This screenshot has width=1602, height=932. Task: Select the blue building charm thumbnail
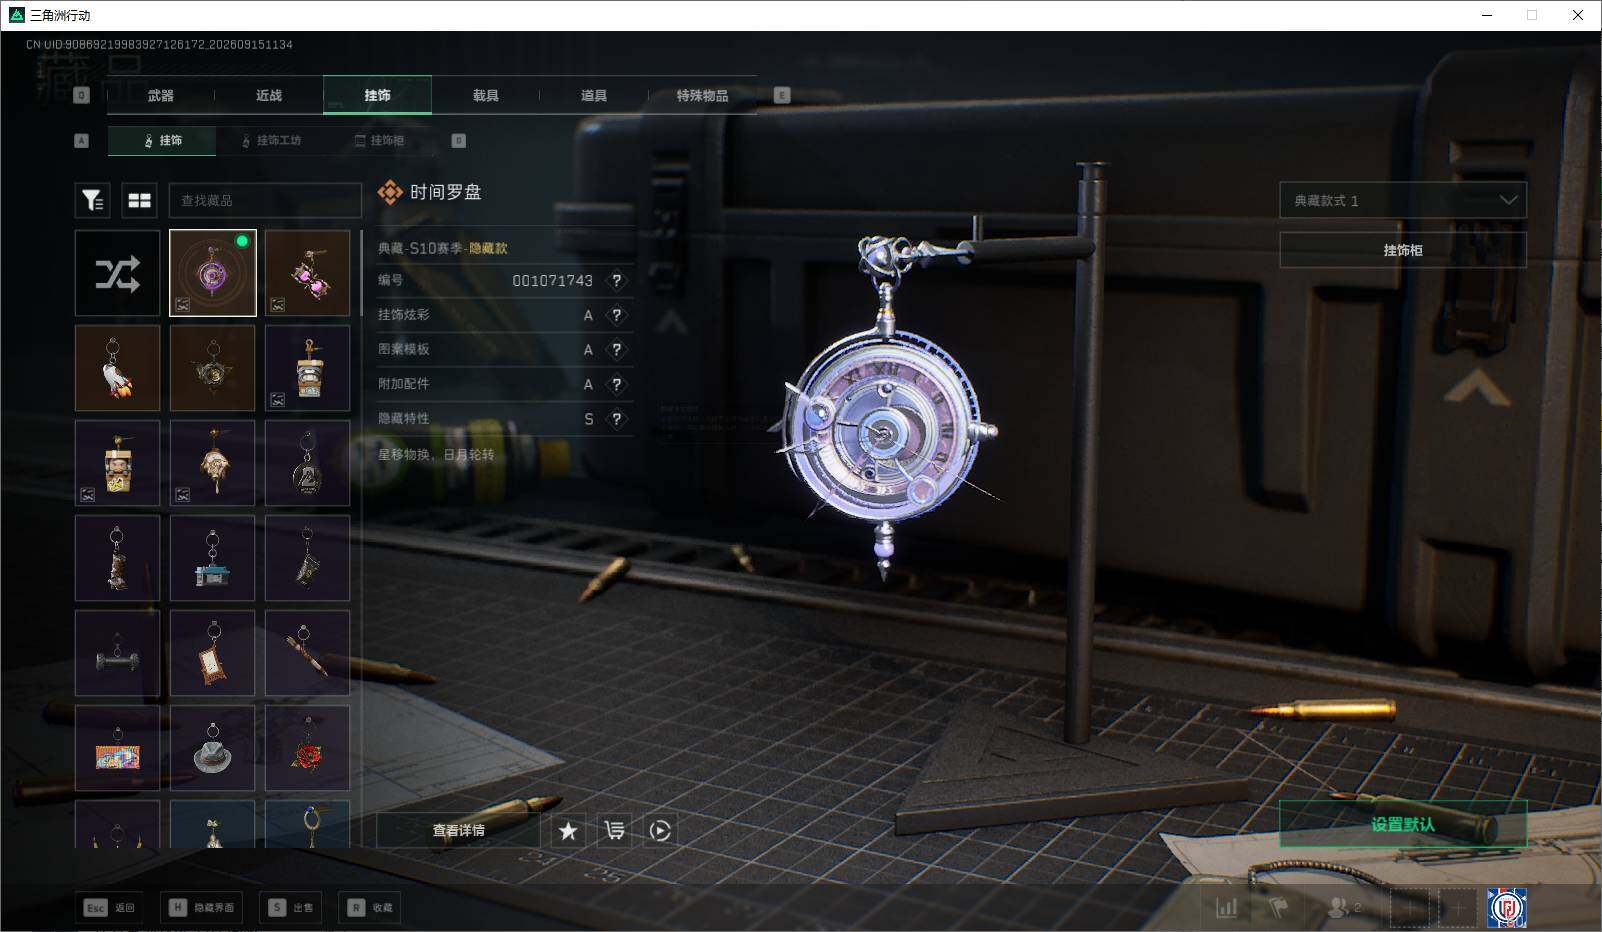(x=213, y=558)
